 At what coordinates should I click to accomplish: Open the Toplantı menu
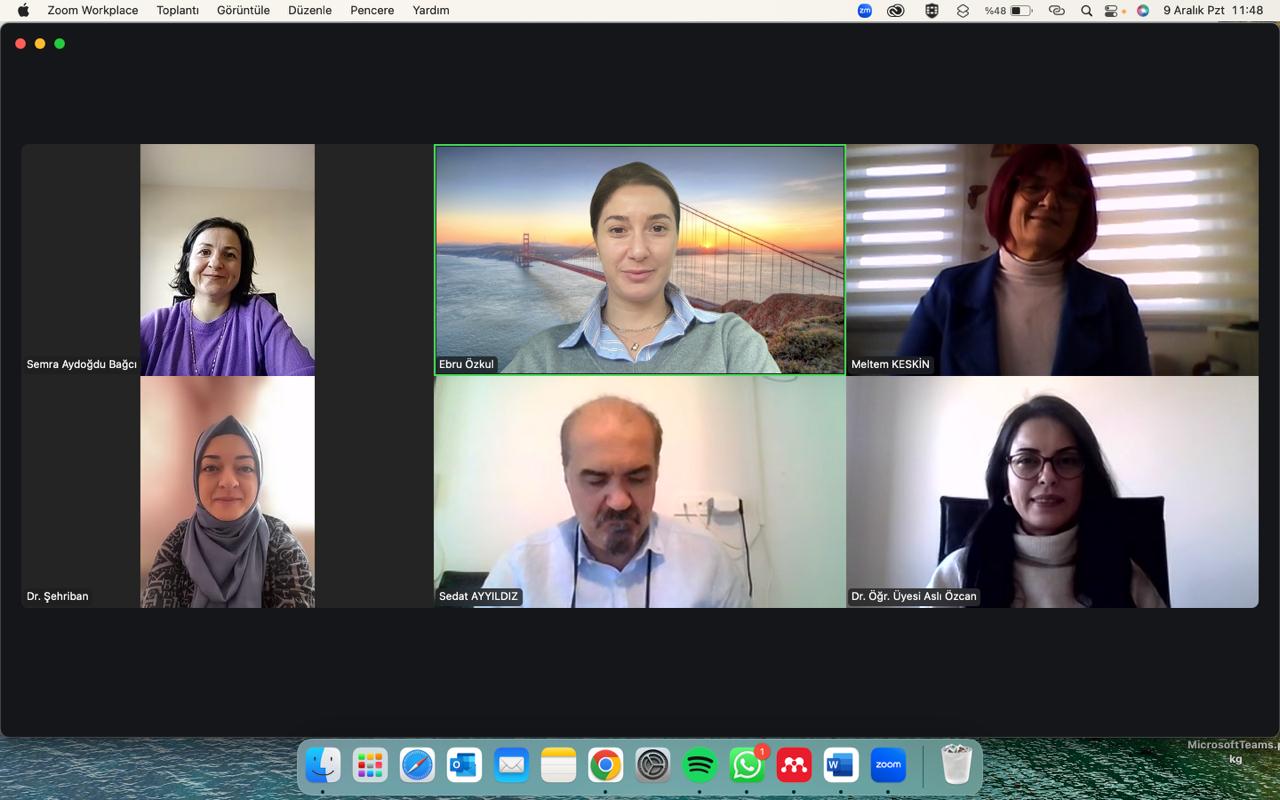point(177,11)
